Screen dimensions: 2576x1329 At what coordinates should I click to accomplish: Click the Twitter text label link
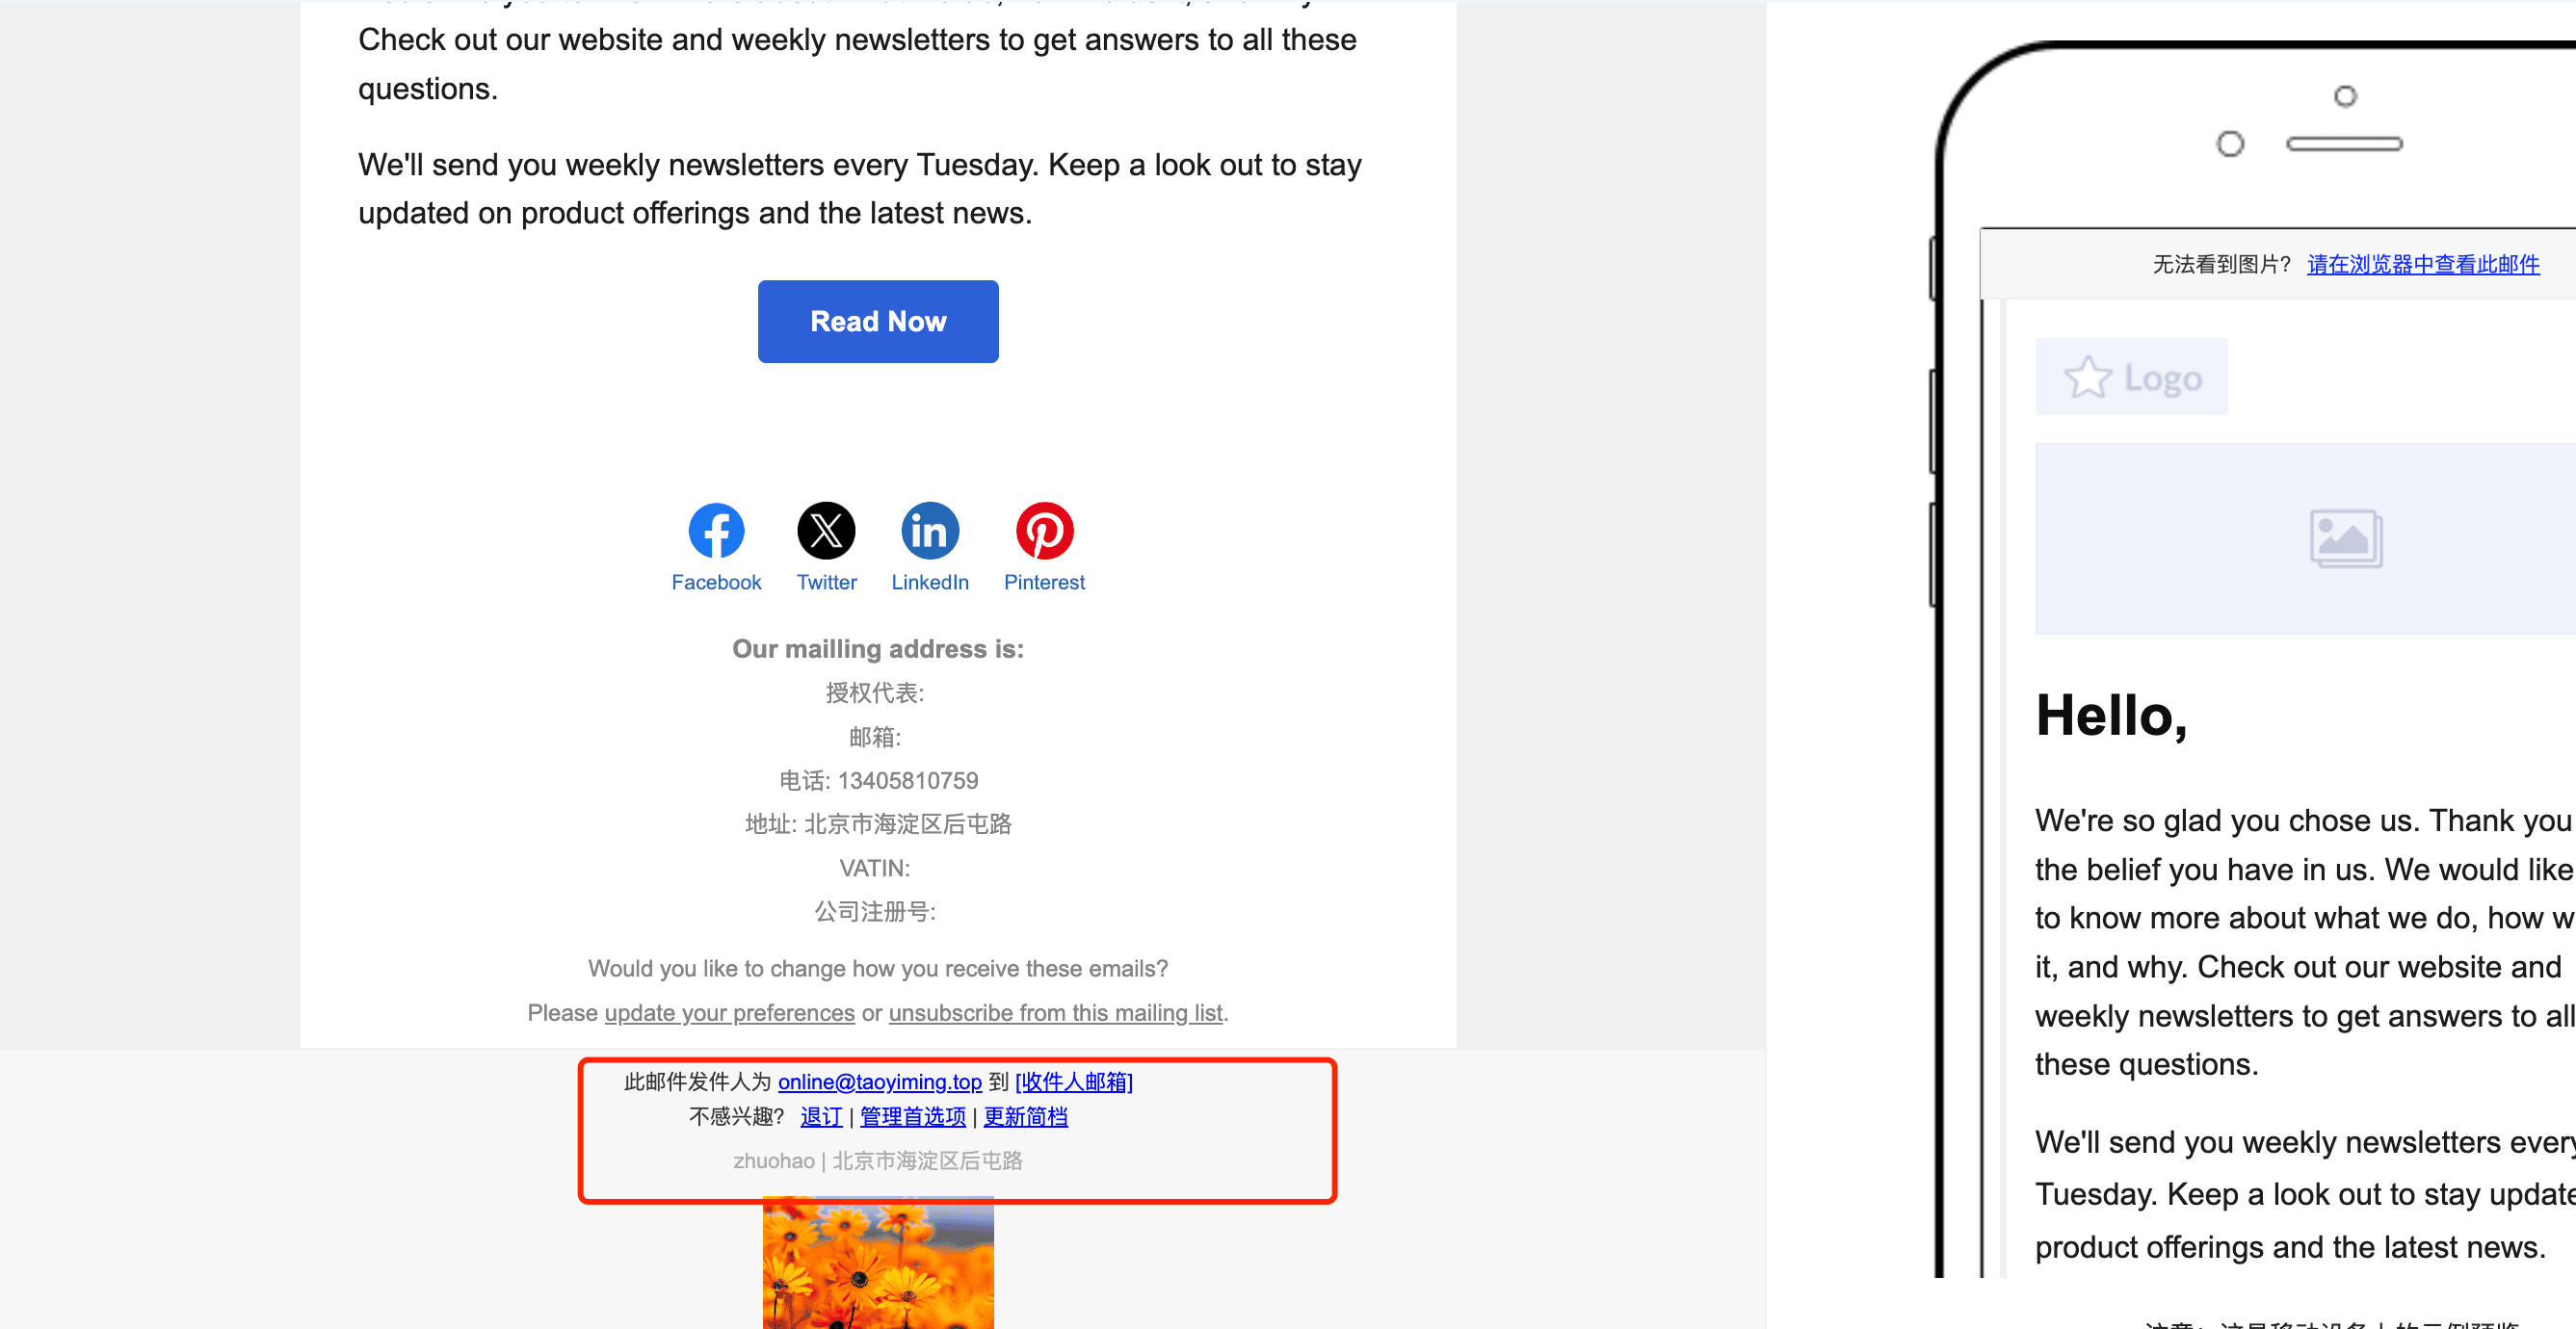point(826,582)
